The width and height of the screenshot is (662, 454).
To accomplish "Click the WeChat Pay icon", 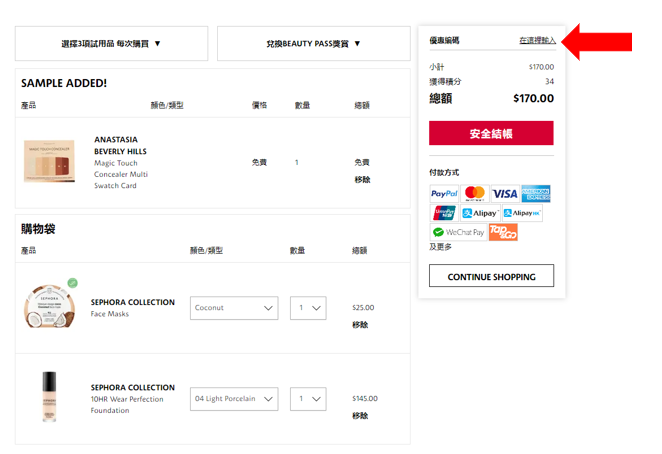I will (x=459, y=232).
